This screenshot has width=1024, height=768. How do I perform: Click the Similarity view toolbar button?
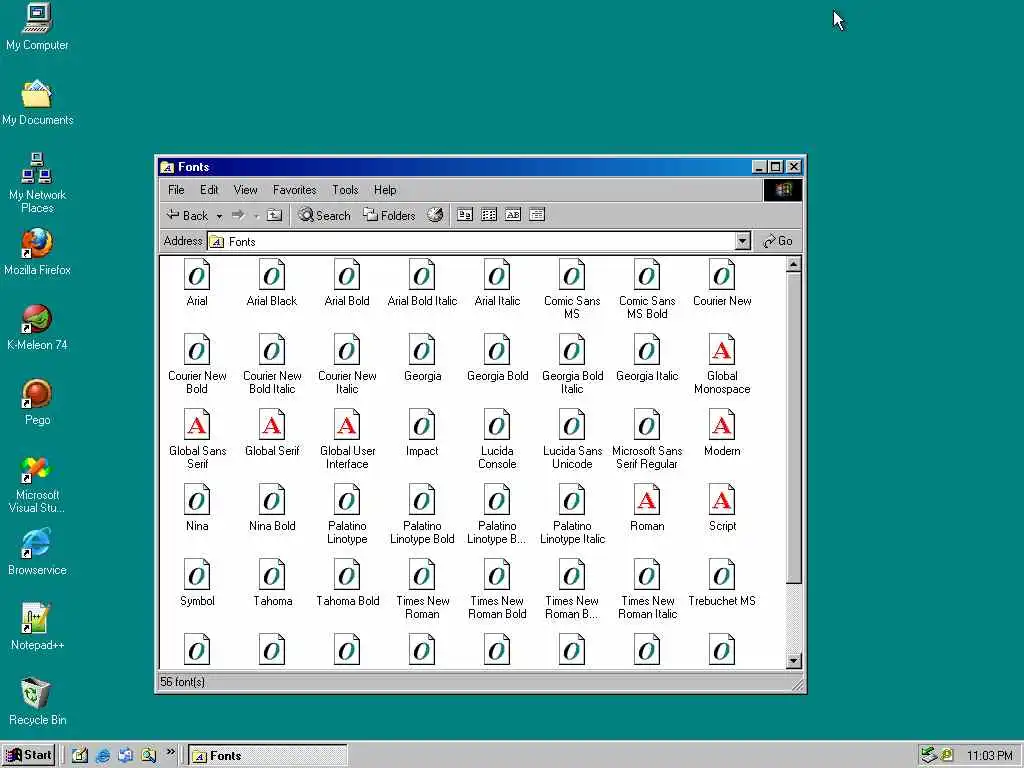513,215
